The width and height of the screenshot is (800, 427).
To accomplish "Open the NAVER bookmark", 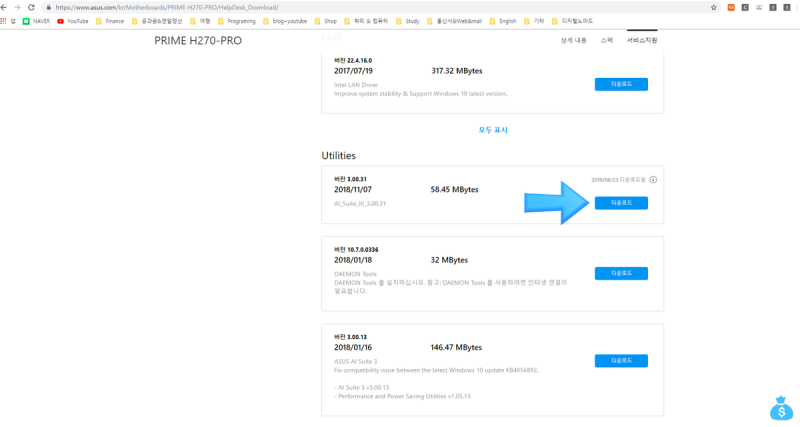I will coord(36,21).
